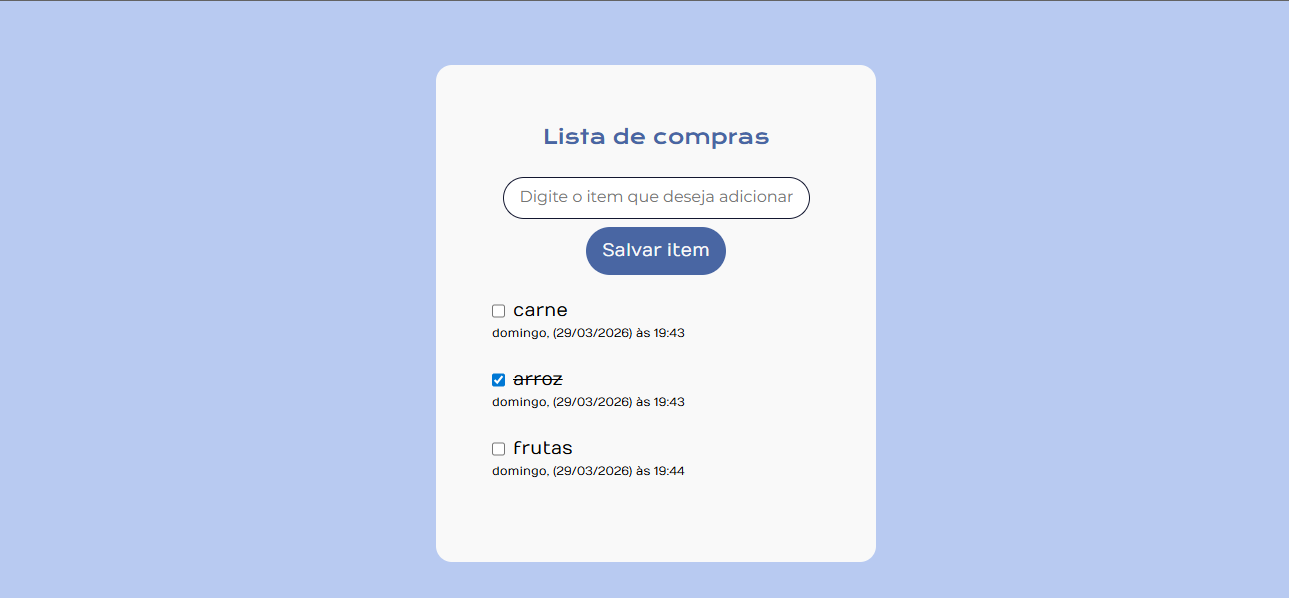Click the Lista de compras heading
This screenshot has height=598, width=1289.
[x=656, y=137]
